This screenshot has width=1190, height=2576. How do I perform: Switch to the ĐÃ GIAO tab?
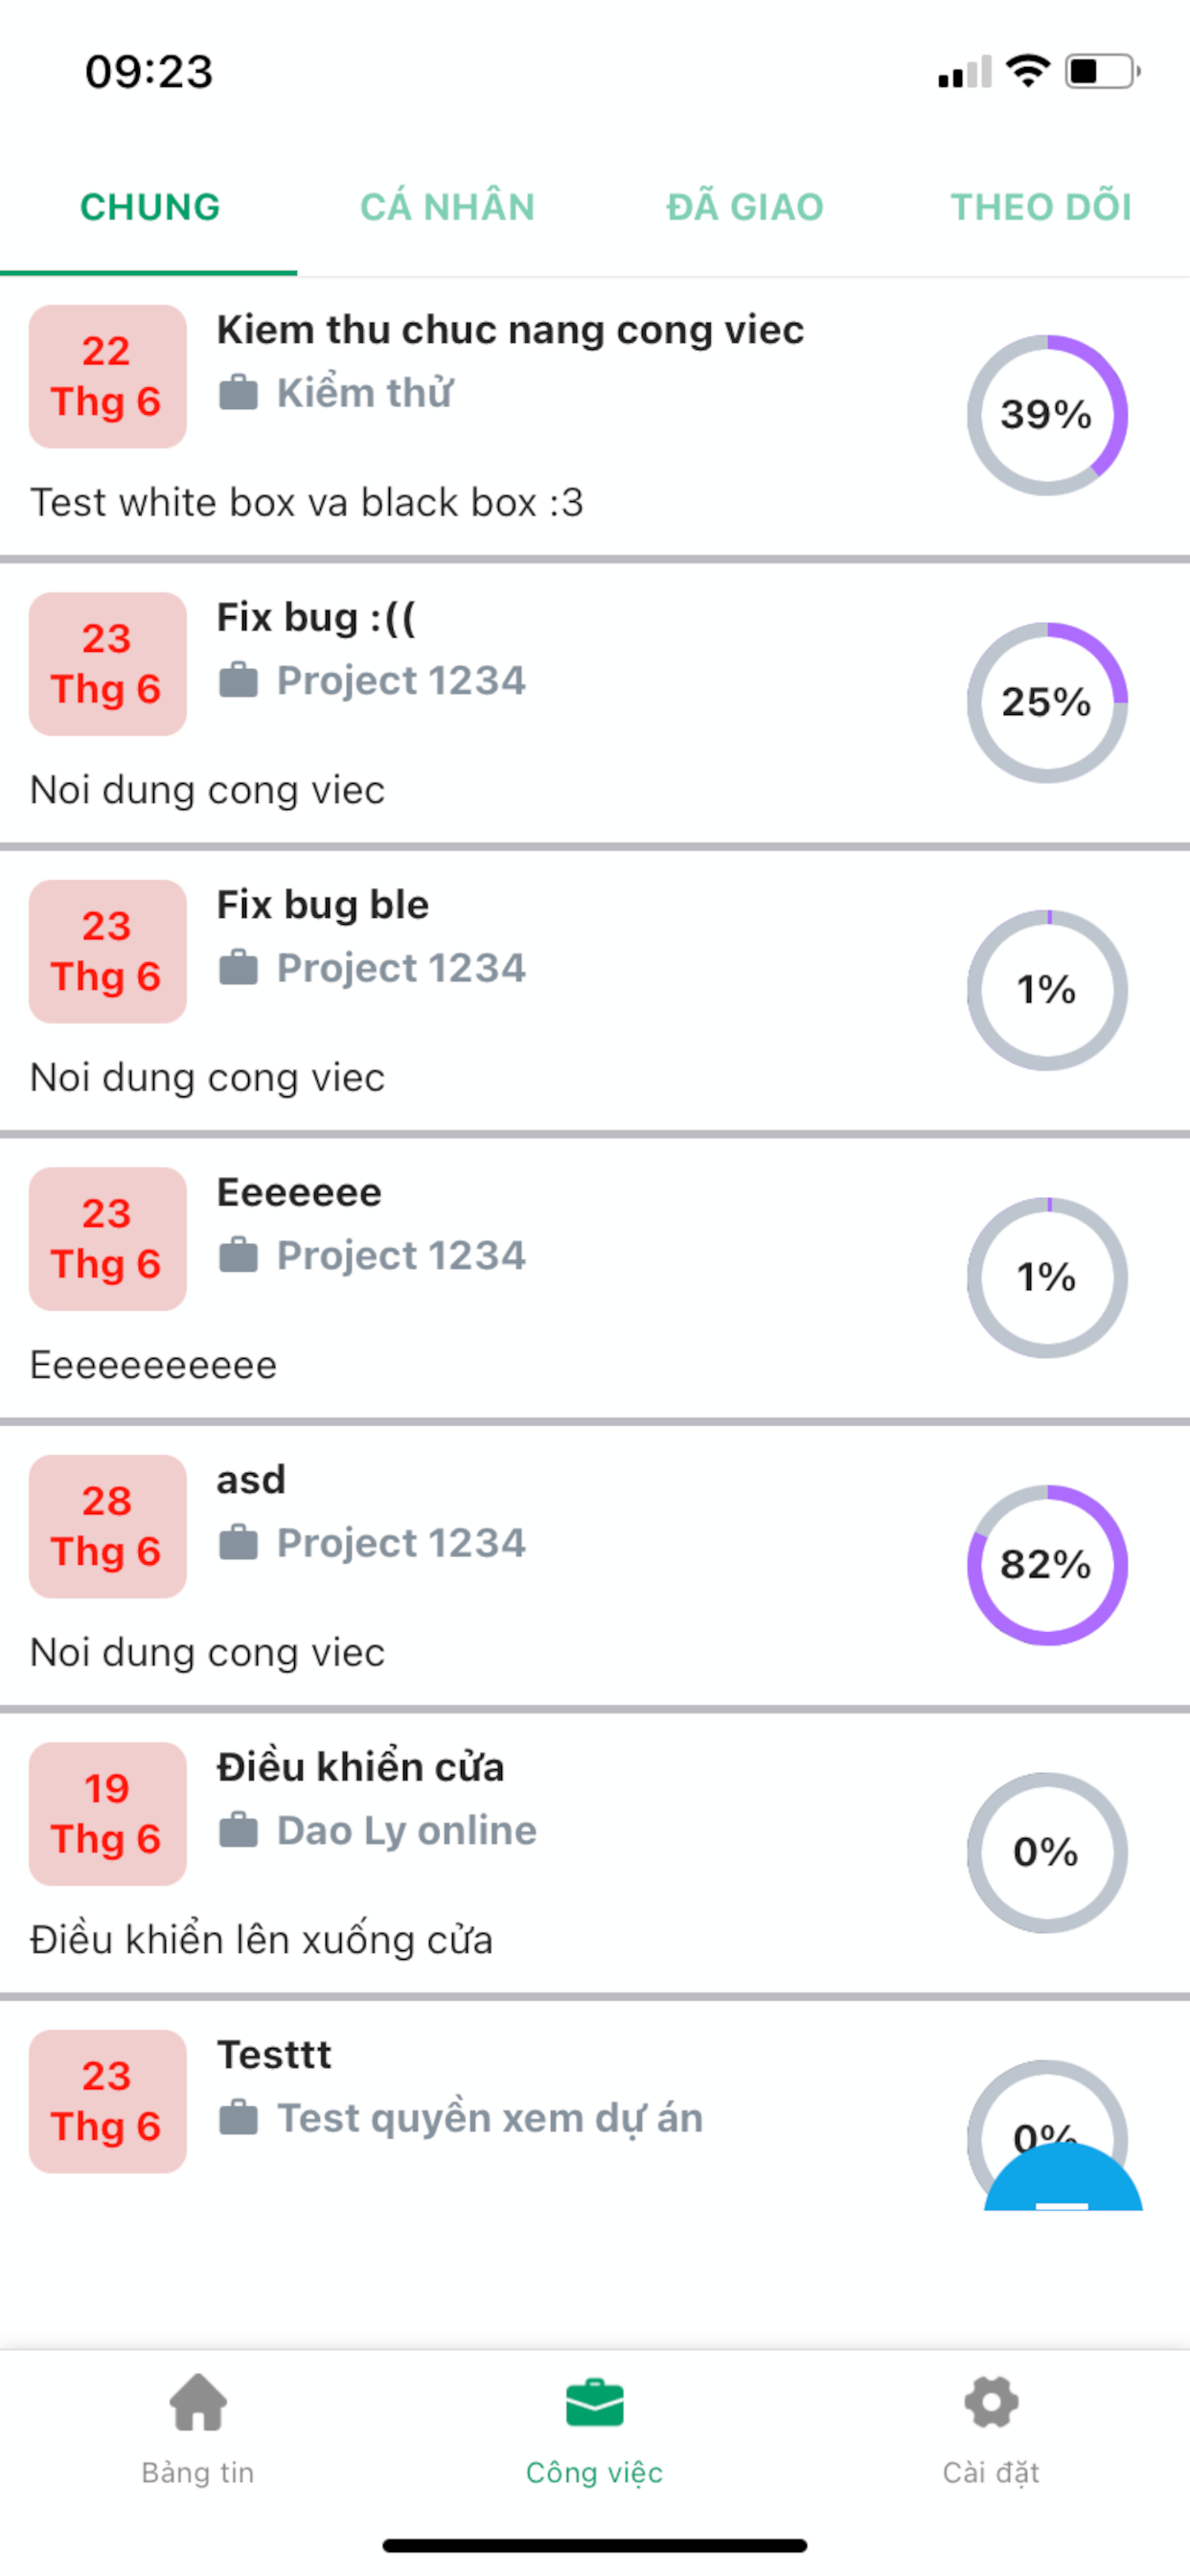click(744, 207)
